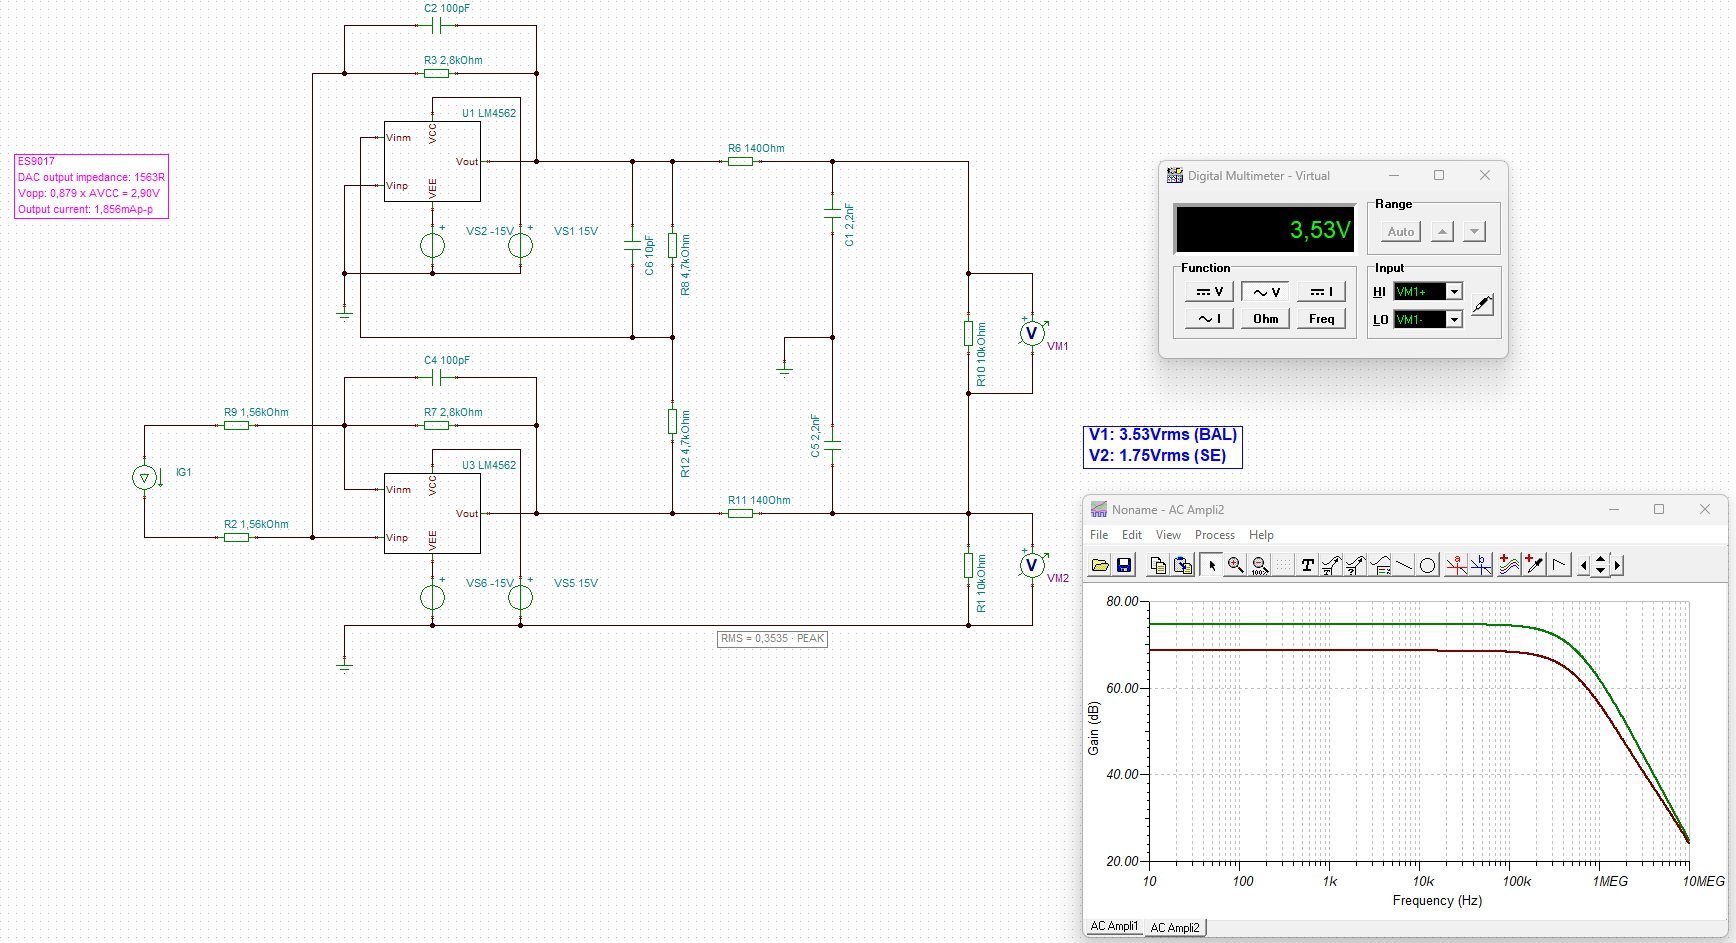The width and height of the screenshot is (1736, 943).
Task: Click the angle marker tool icon
Action: pyautogui.click(x=1559, y=565)
